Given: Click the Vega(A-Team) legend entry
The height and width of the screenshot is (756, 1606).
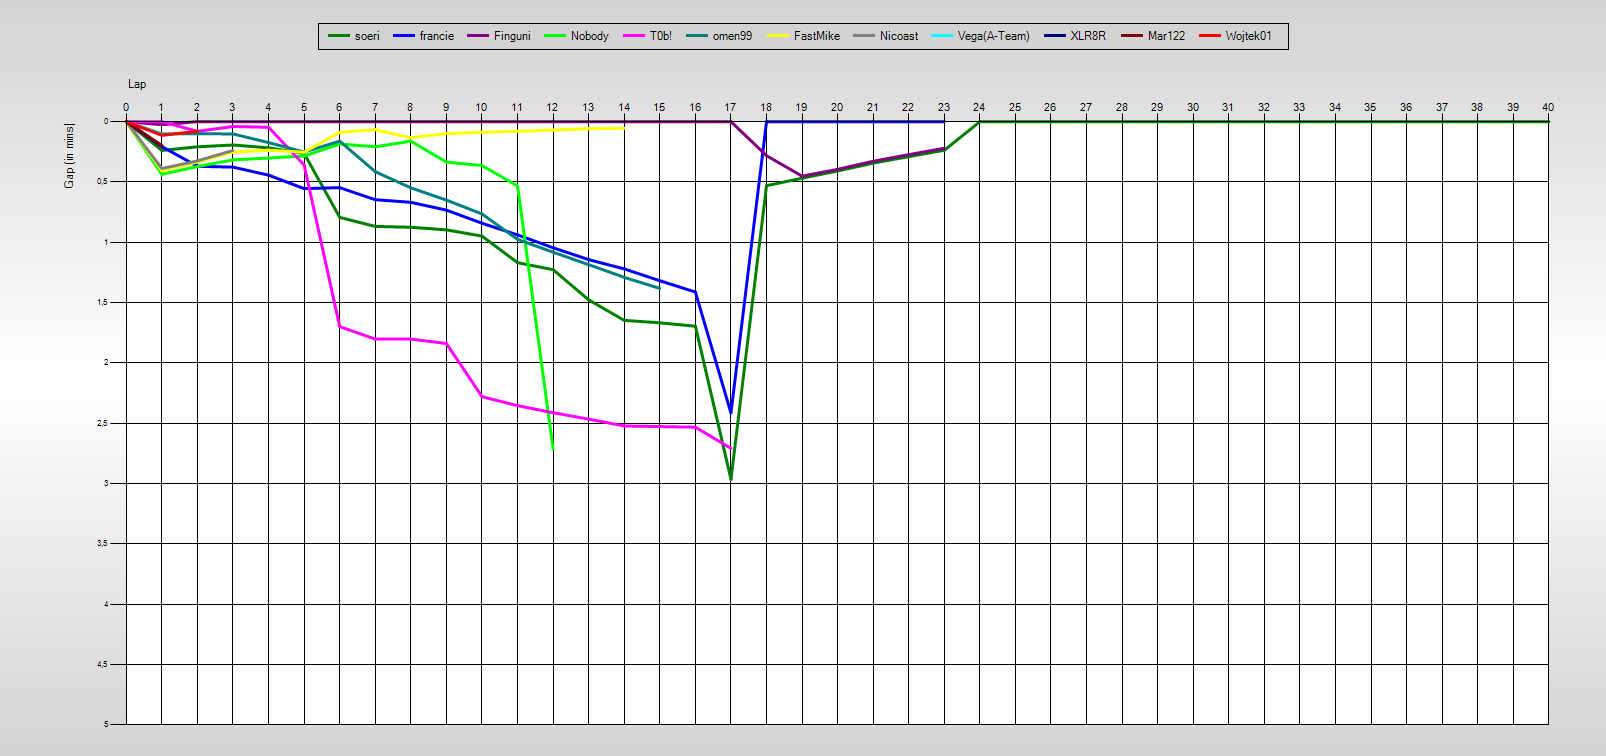Looking at the screenshot, I should point(993,36).
